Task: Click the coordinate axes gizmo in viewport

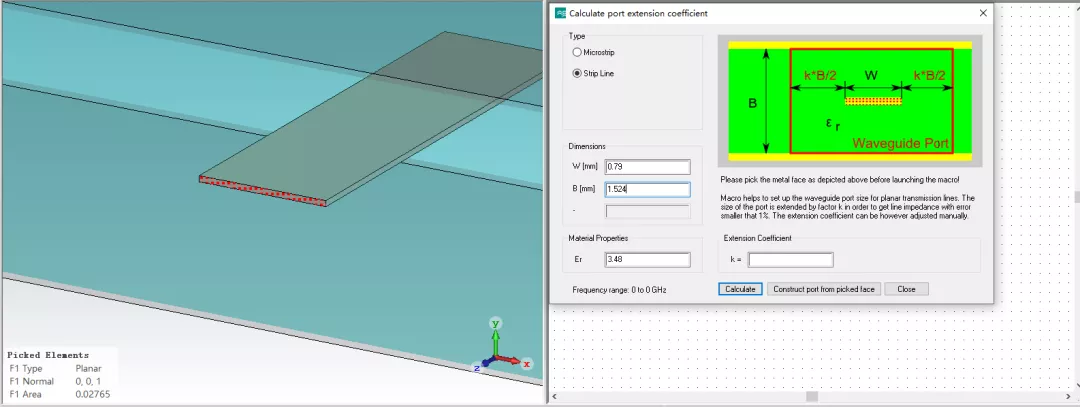Action: (x=501, y=346)
